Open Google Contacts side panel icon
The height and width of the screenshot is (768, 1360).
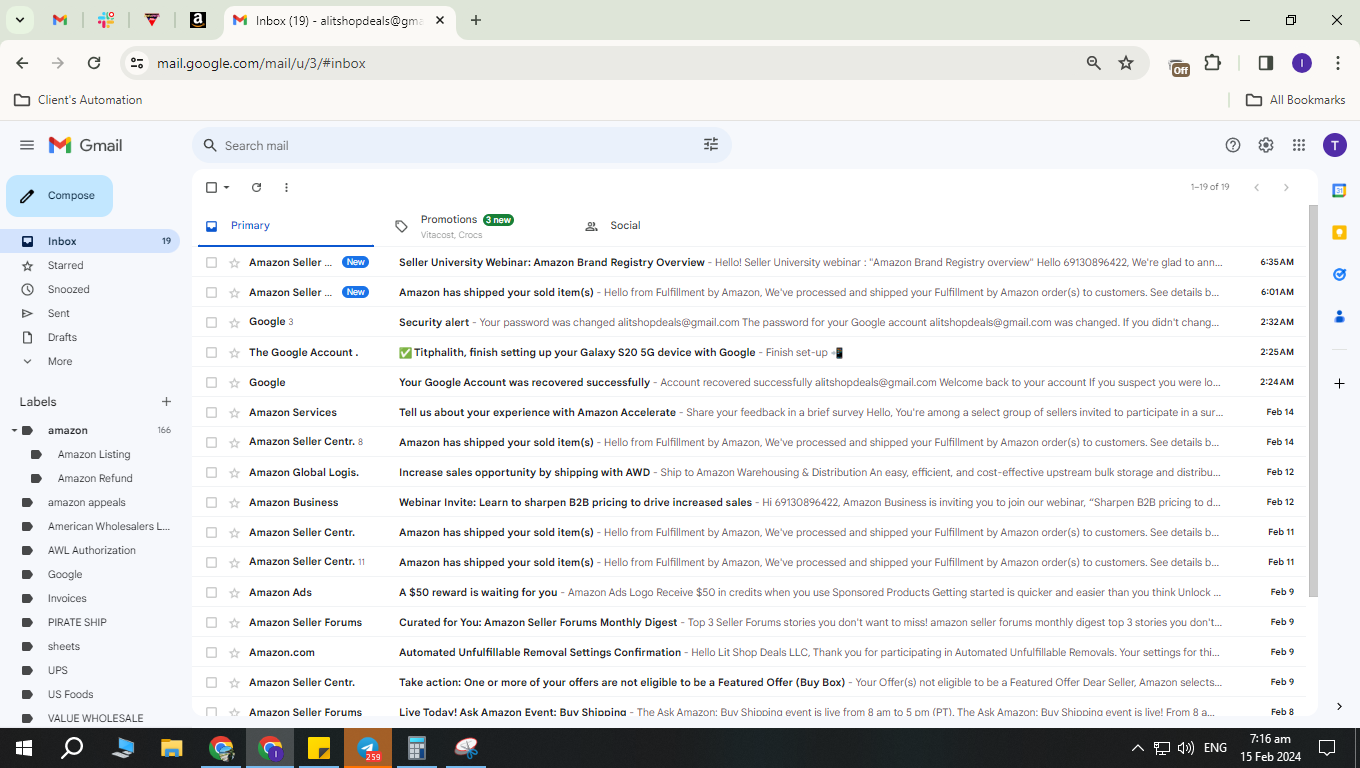(x=1339, y=316)
